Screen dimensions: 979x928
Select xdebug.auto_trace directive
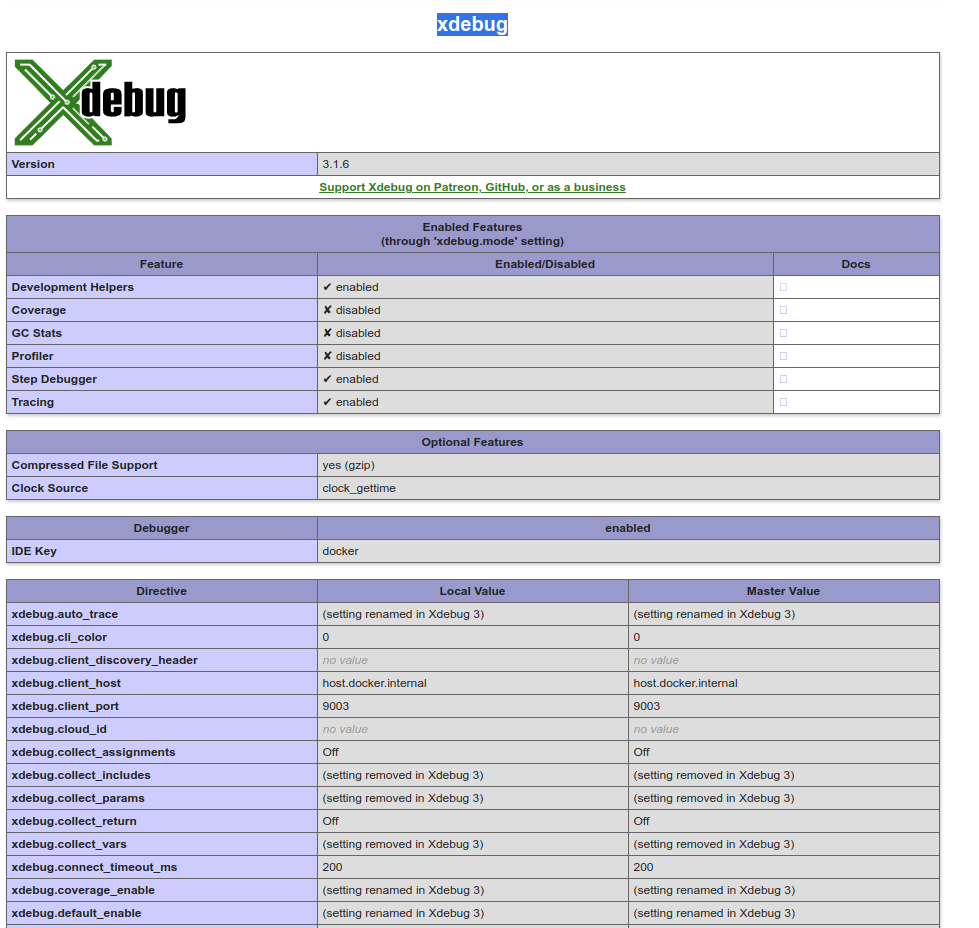pos(65,615)
